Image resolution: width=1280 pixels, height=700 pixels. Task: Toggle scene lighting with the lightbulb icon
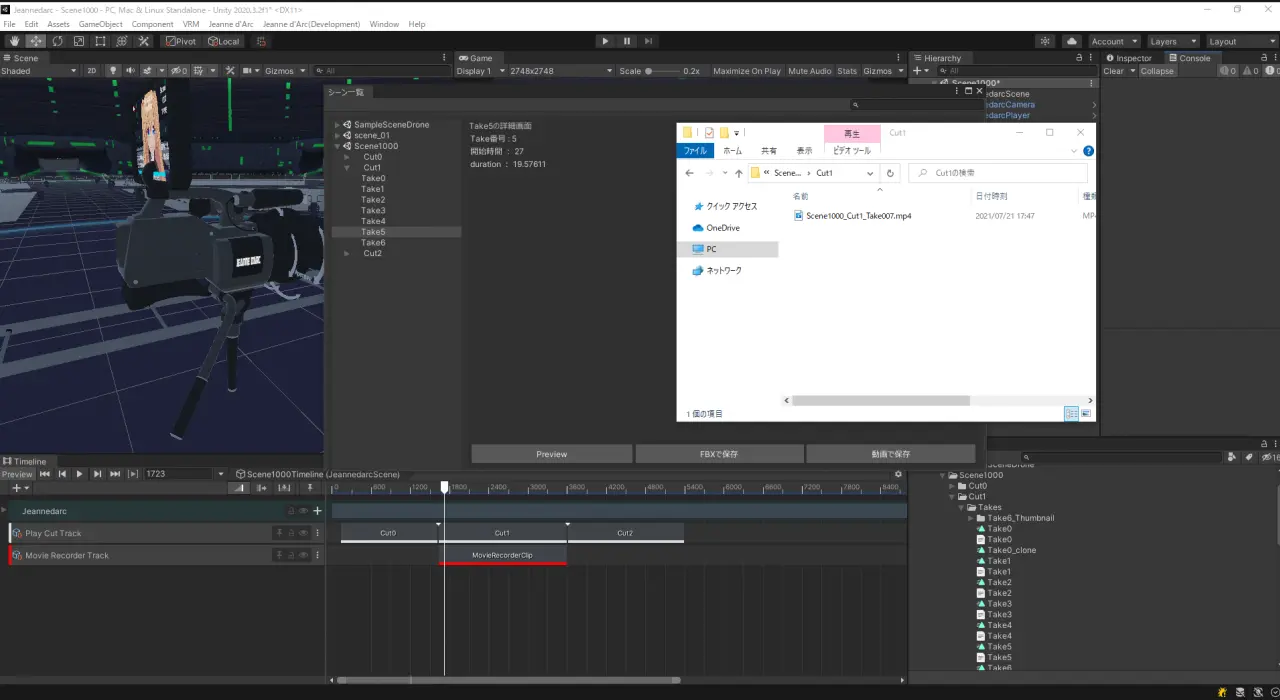coord(113,71)
